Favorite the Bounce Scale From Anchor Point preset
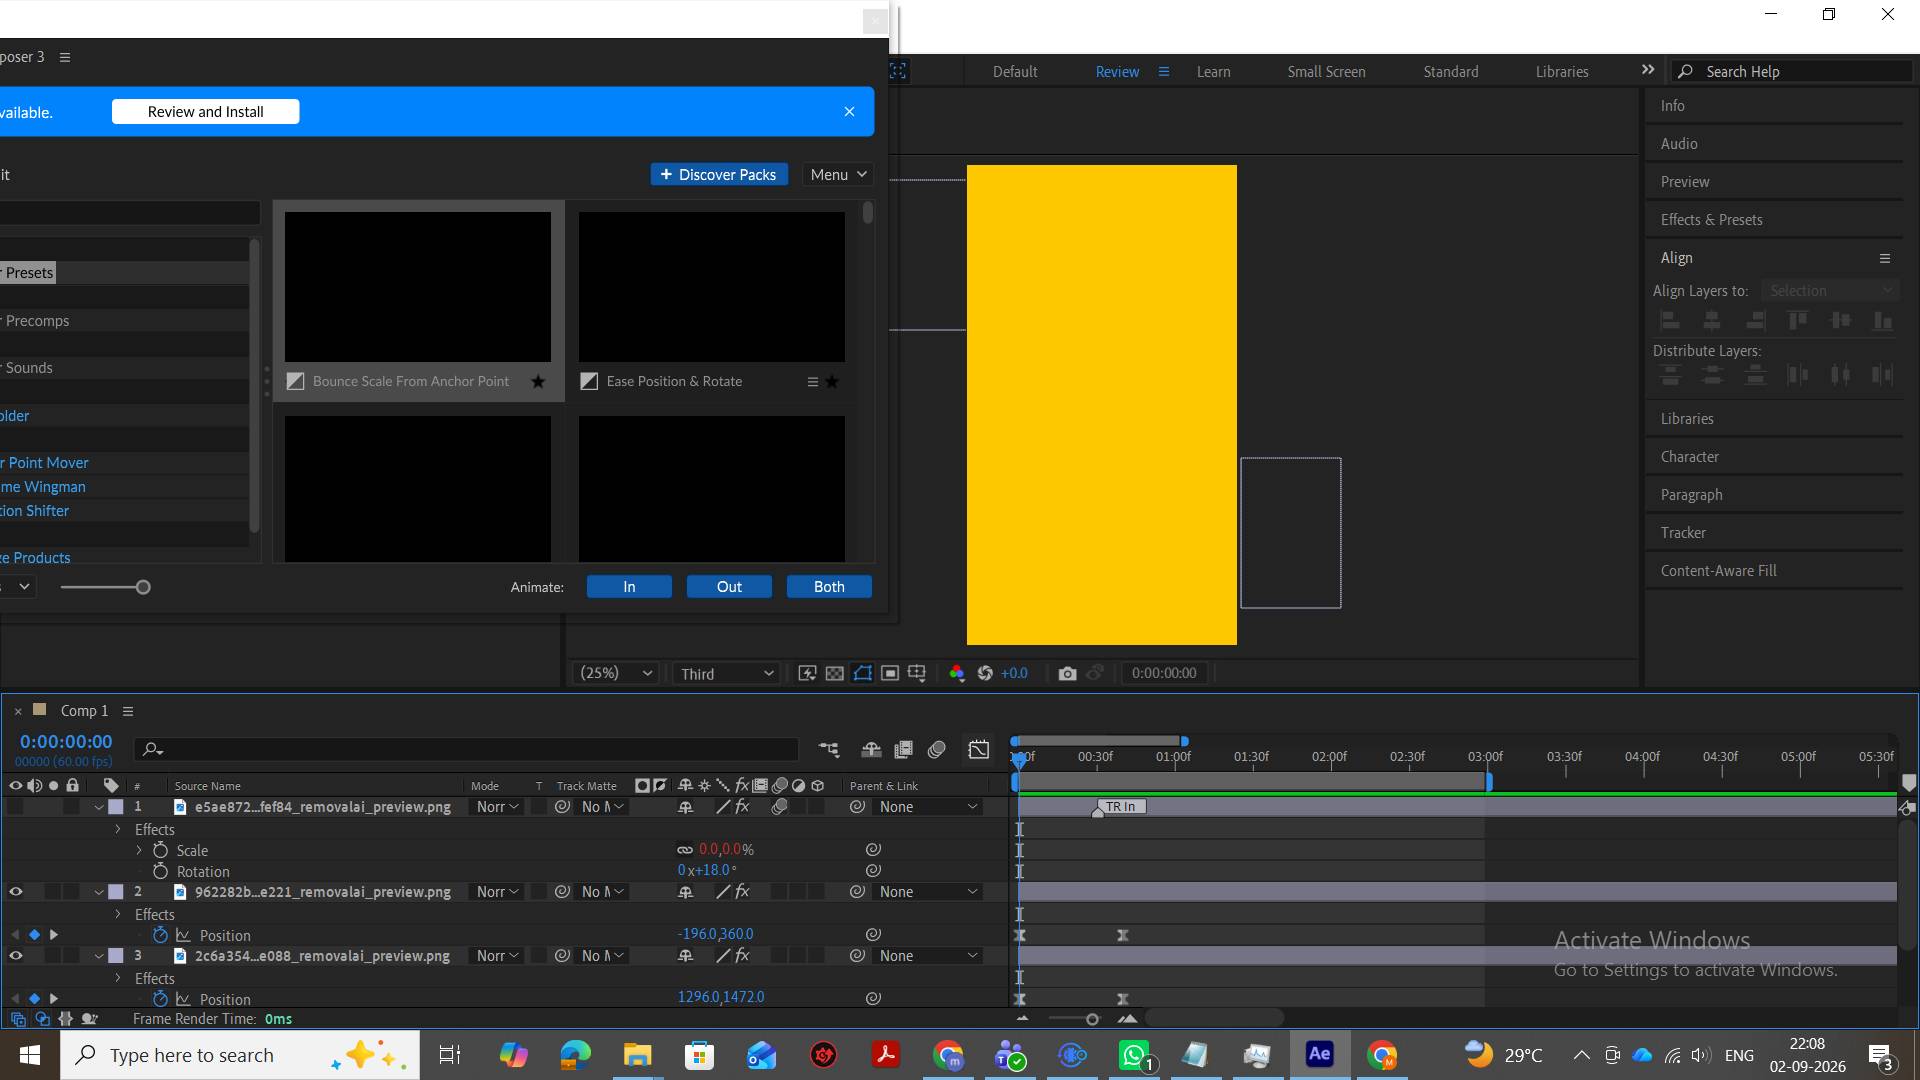Image resolution: width=1920 pixels, height=1080 pixels. click(x=538, y=381)
